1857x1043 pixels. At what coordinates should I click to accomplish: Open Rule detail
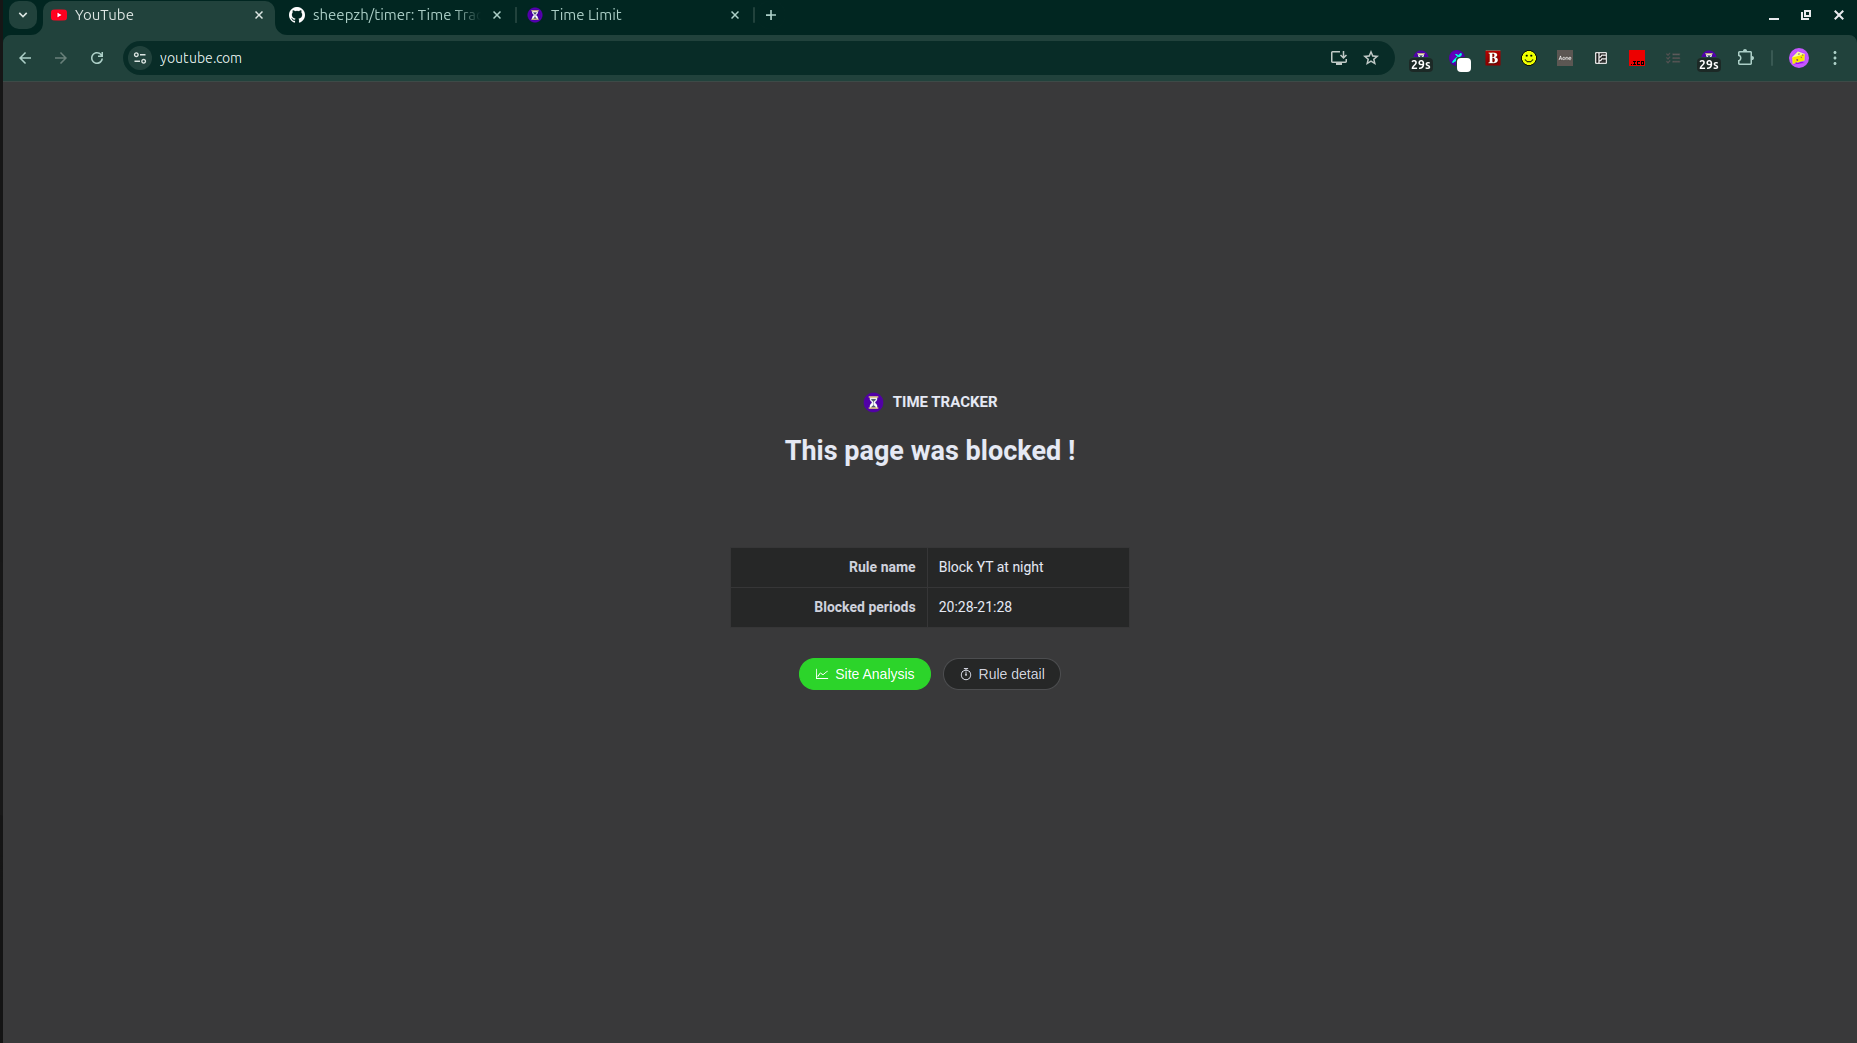point(1001,674)
